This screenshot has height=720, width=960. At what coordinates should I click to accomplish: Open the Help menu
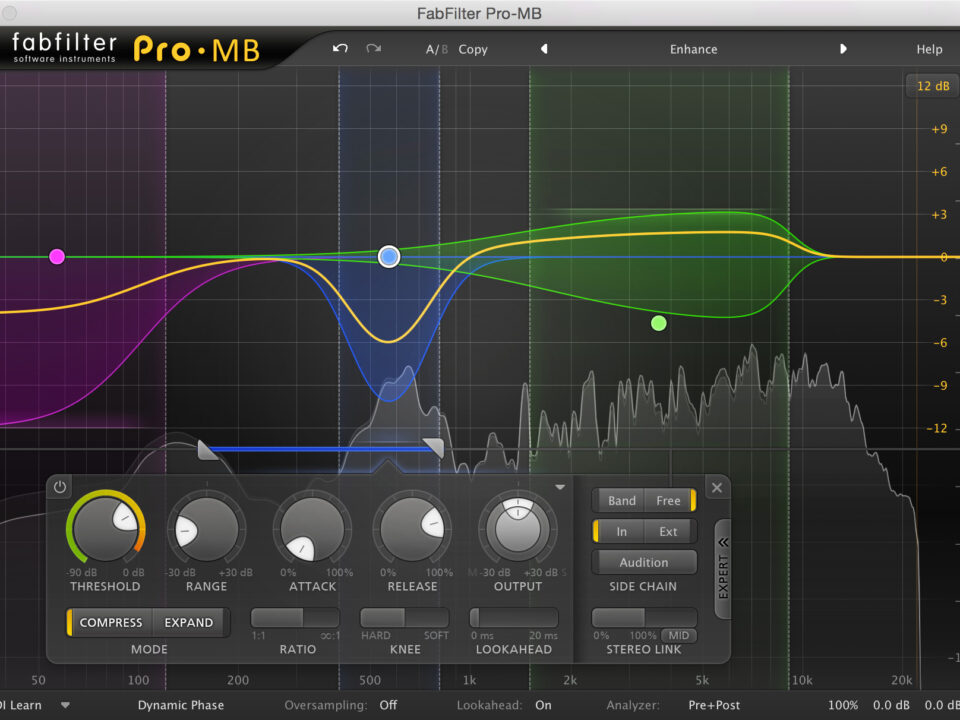click(x=929, y=49)
